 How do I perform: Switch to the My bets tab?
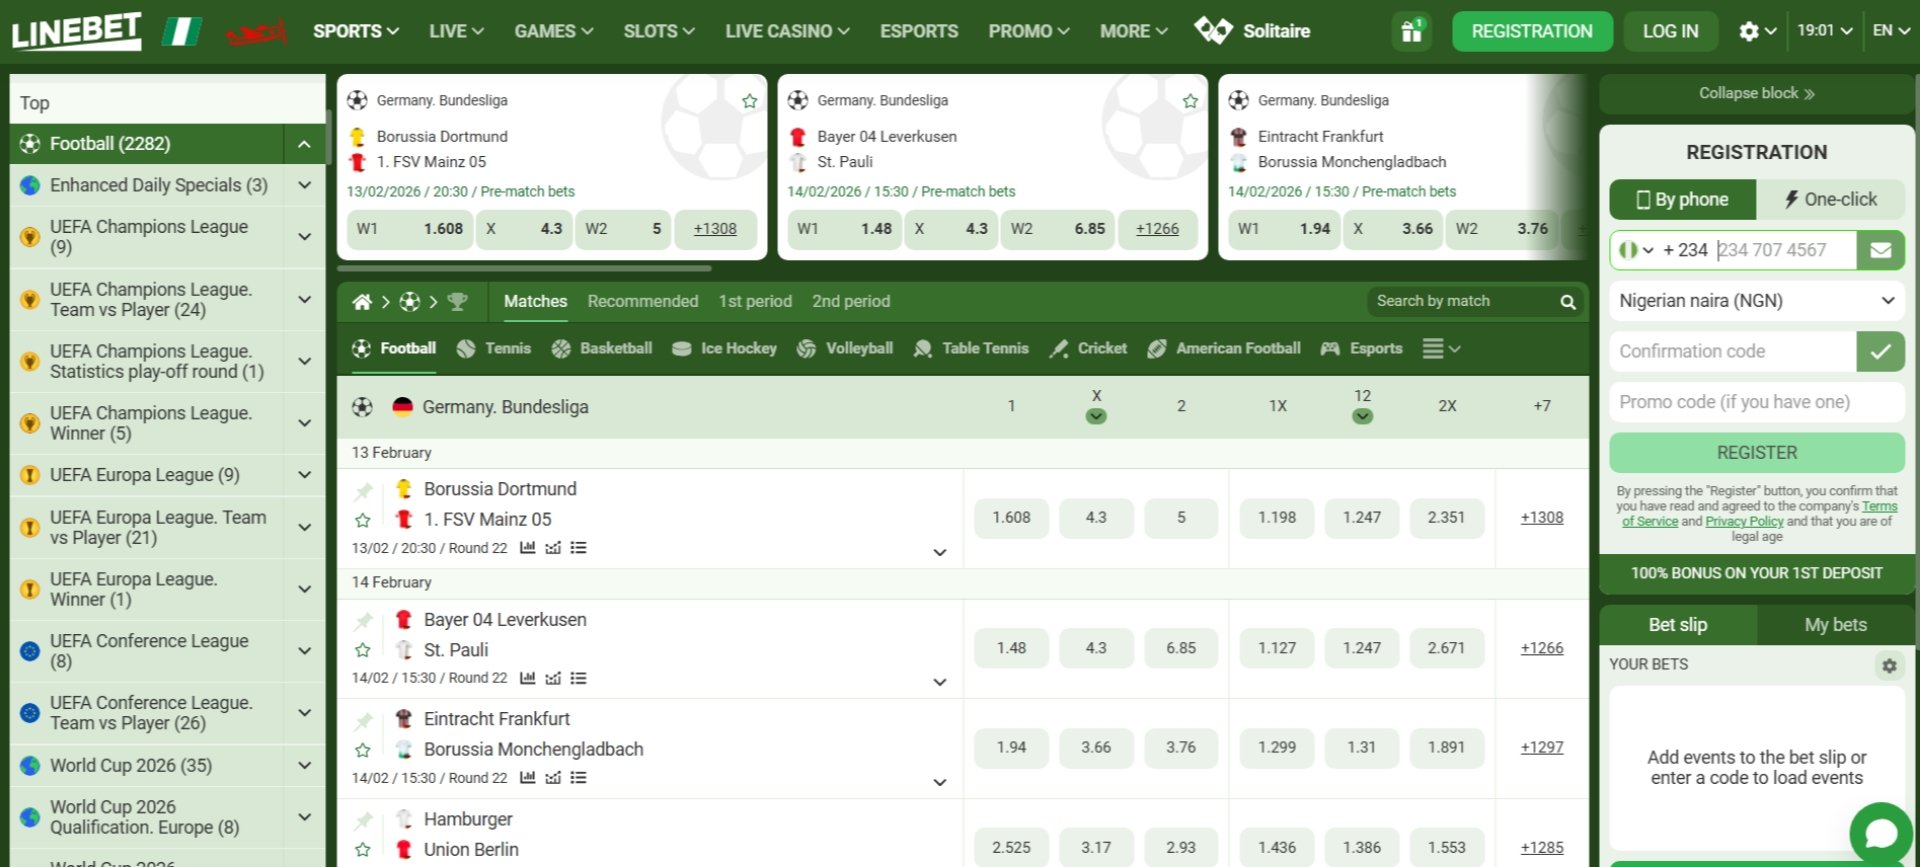[x=1835, y=625]
